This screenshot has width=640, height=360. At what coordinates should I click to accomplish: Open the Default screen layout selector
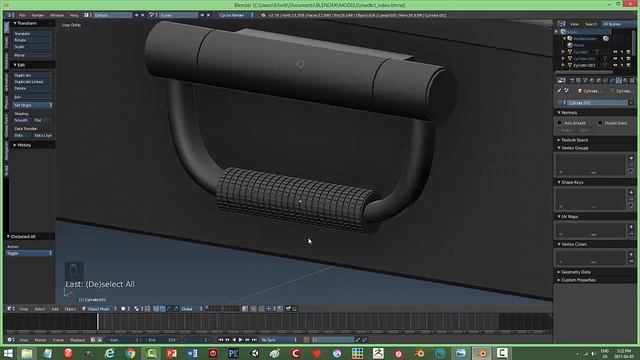click(112, 15)
